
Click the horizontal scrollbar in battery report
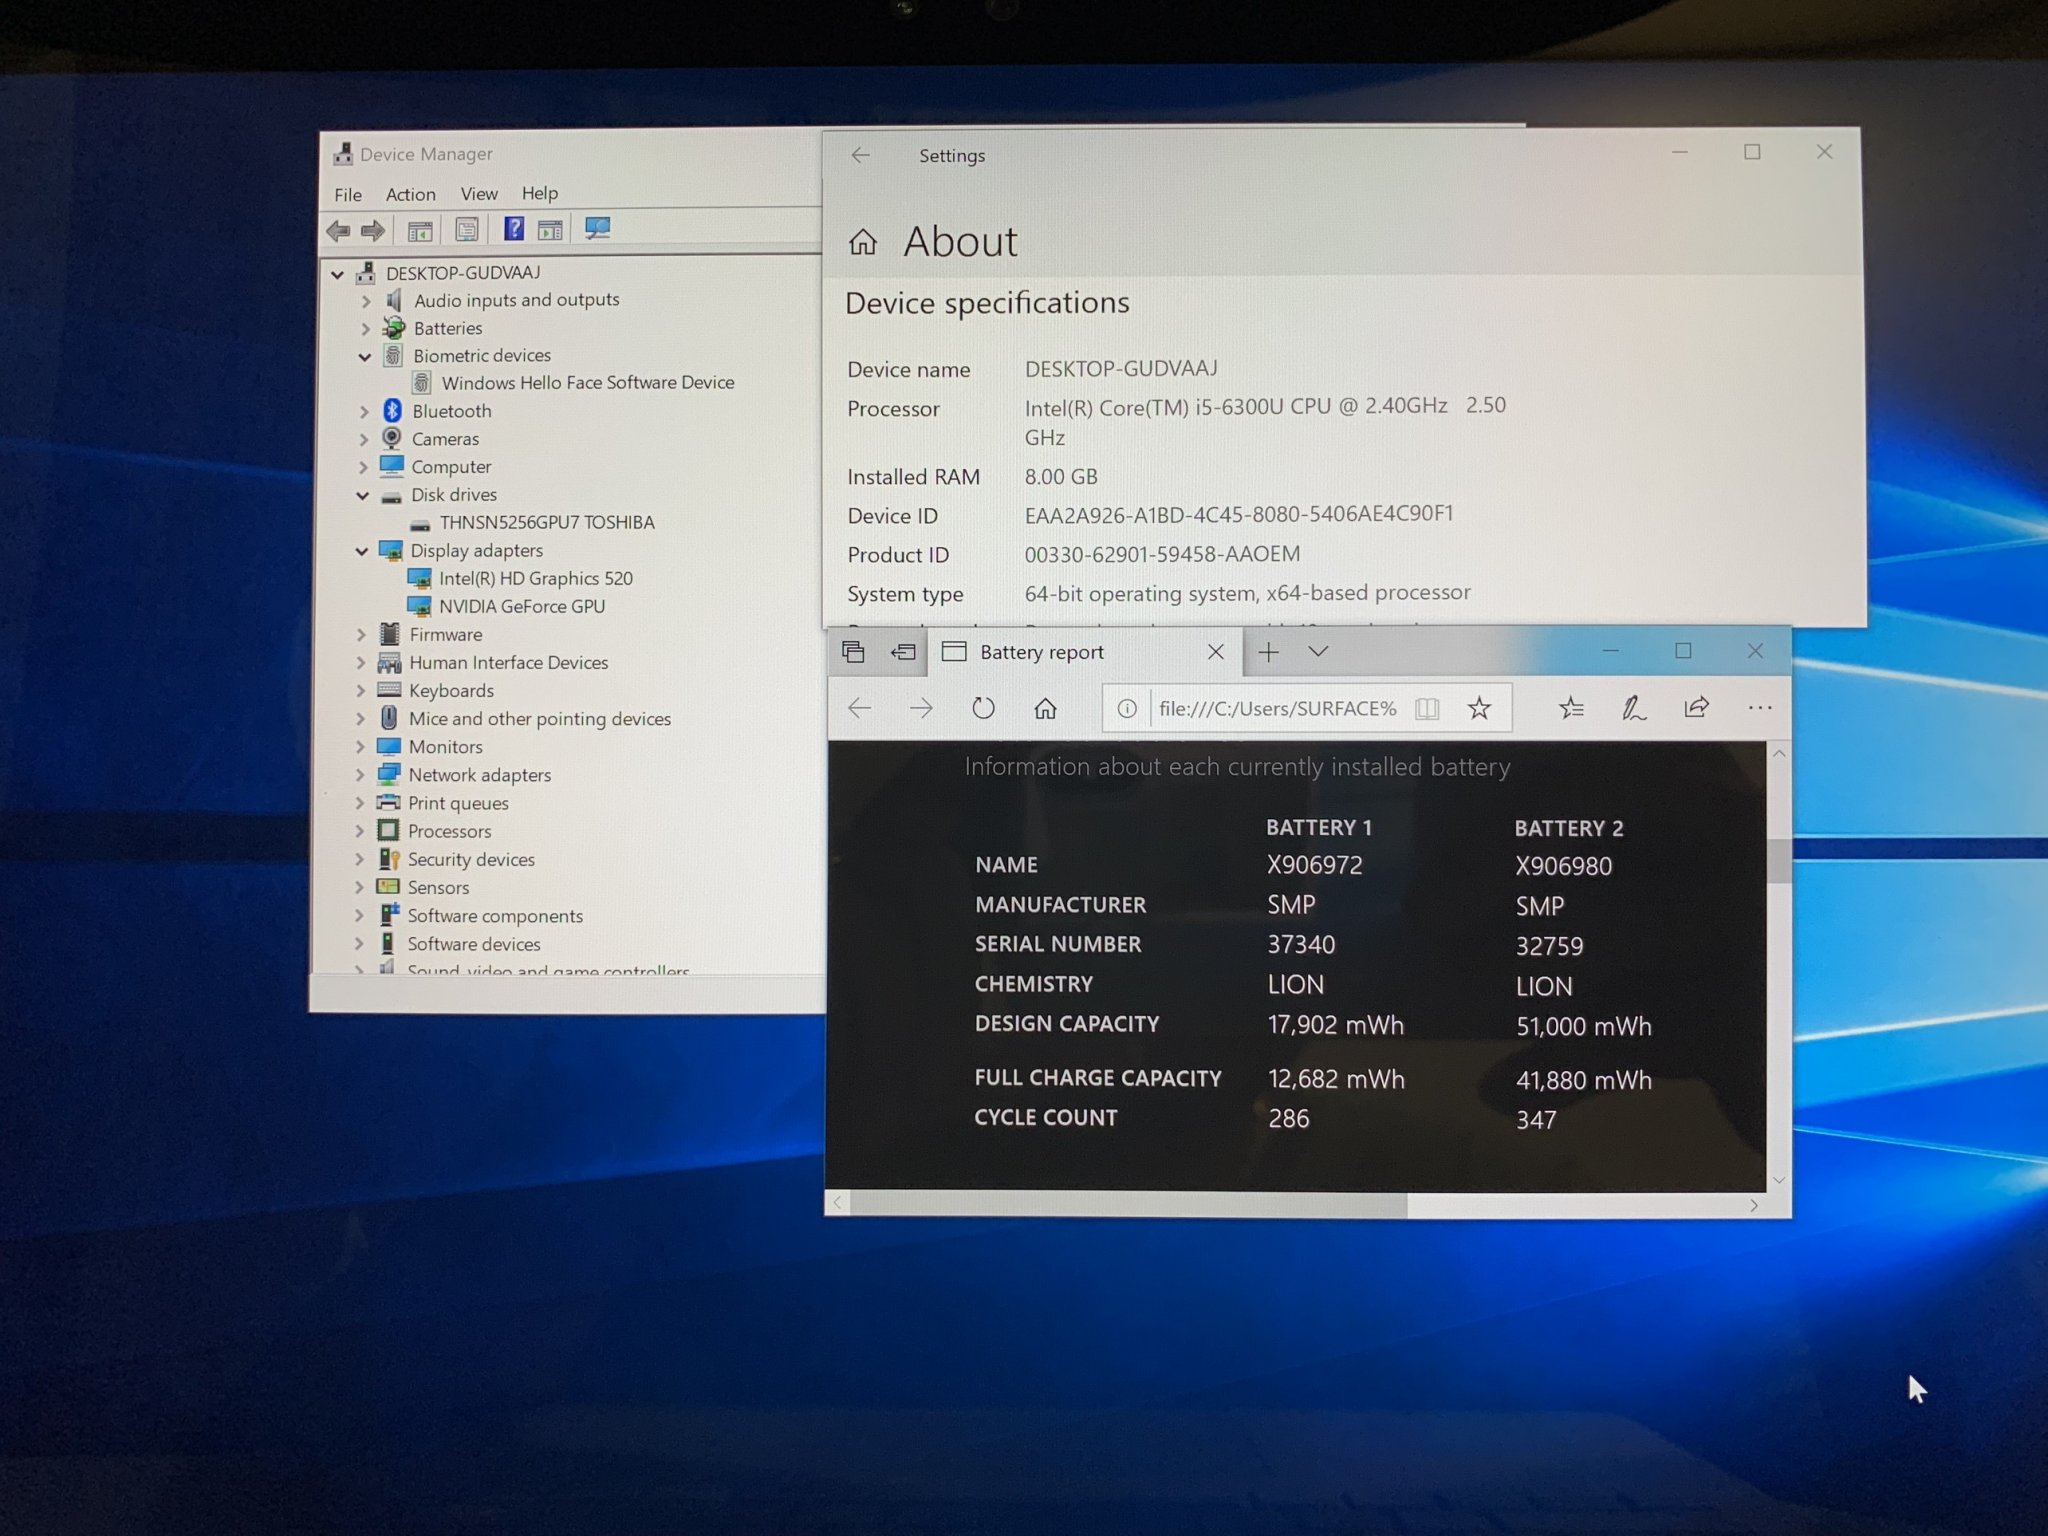tap(1127, 1205)
